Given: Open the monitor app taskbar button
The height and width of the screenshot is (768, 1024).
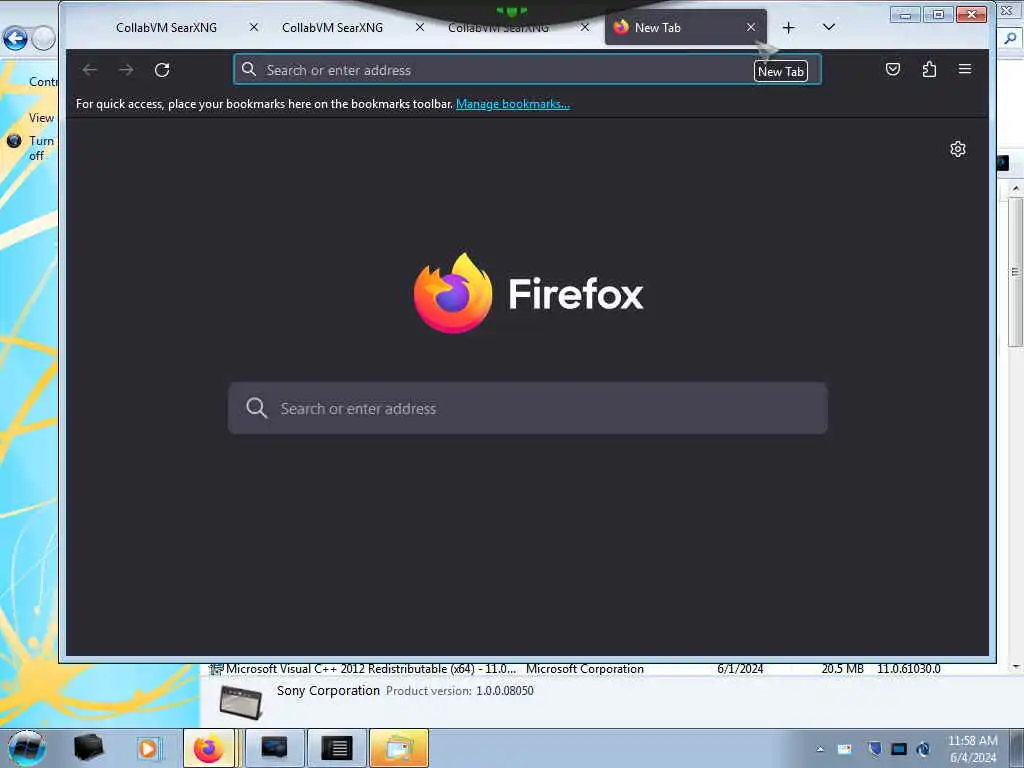Looking at the screenshot, I should tap(274, 748).
